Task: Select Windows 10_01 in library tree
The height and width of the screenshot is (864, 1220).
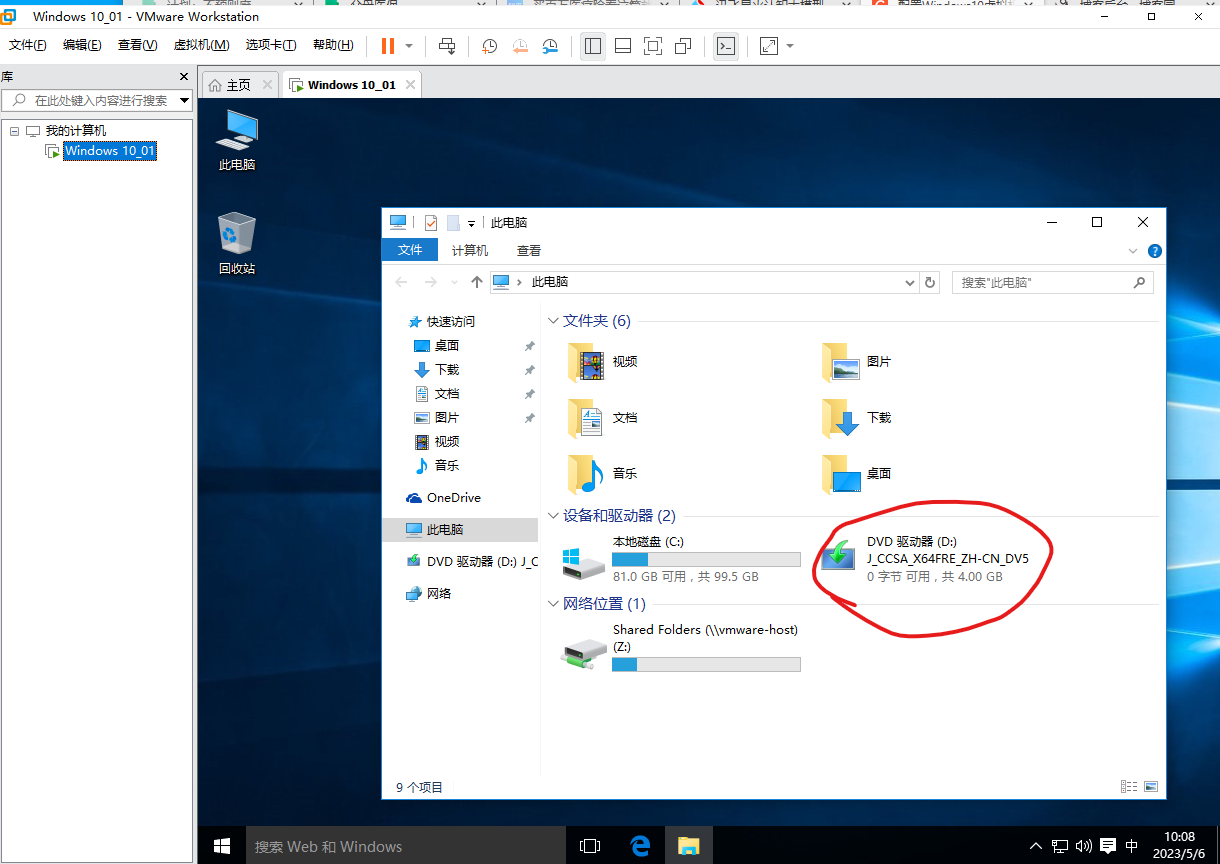Action: click(110, 151)
